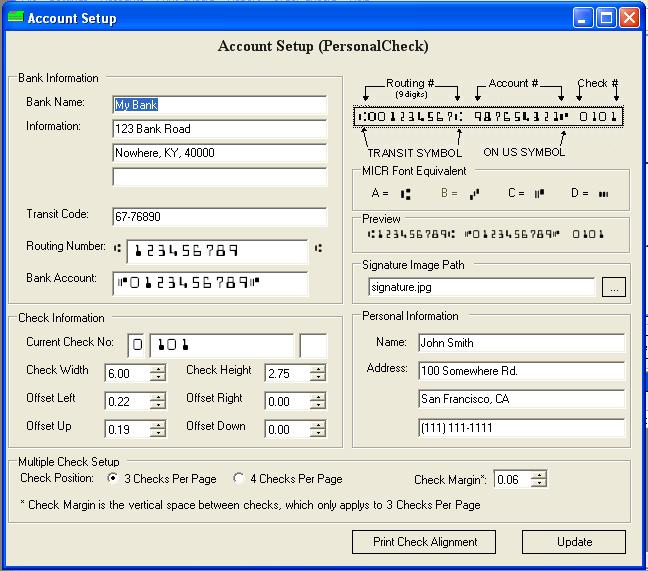648x571 pixels.
Task: Select 3 Checks Per Page option
Action: (x=113, y=479)
